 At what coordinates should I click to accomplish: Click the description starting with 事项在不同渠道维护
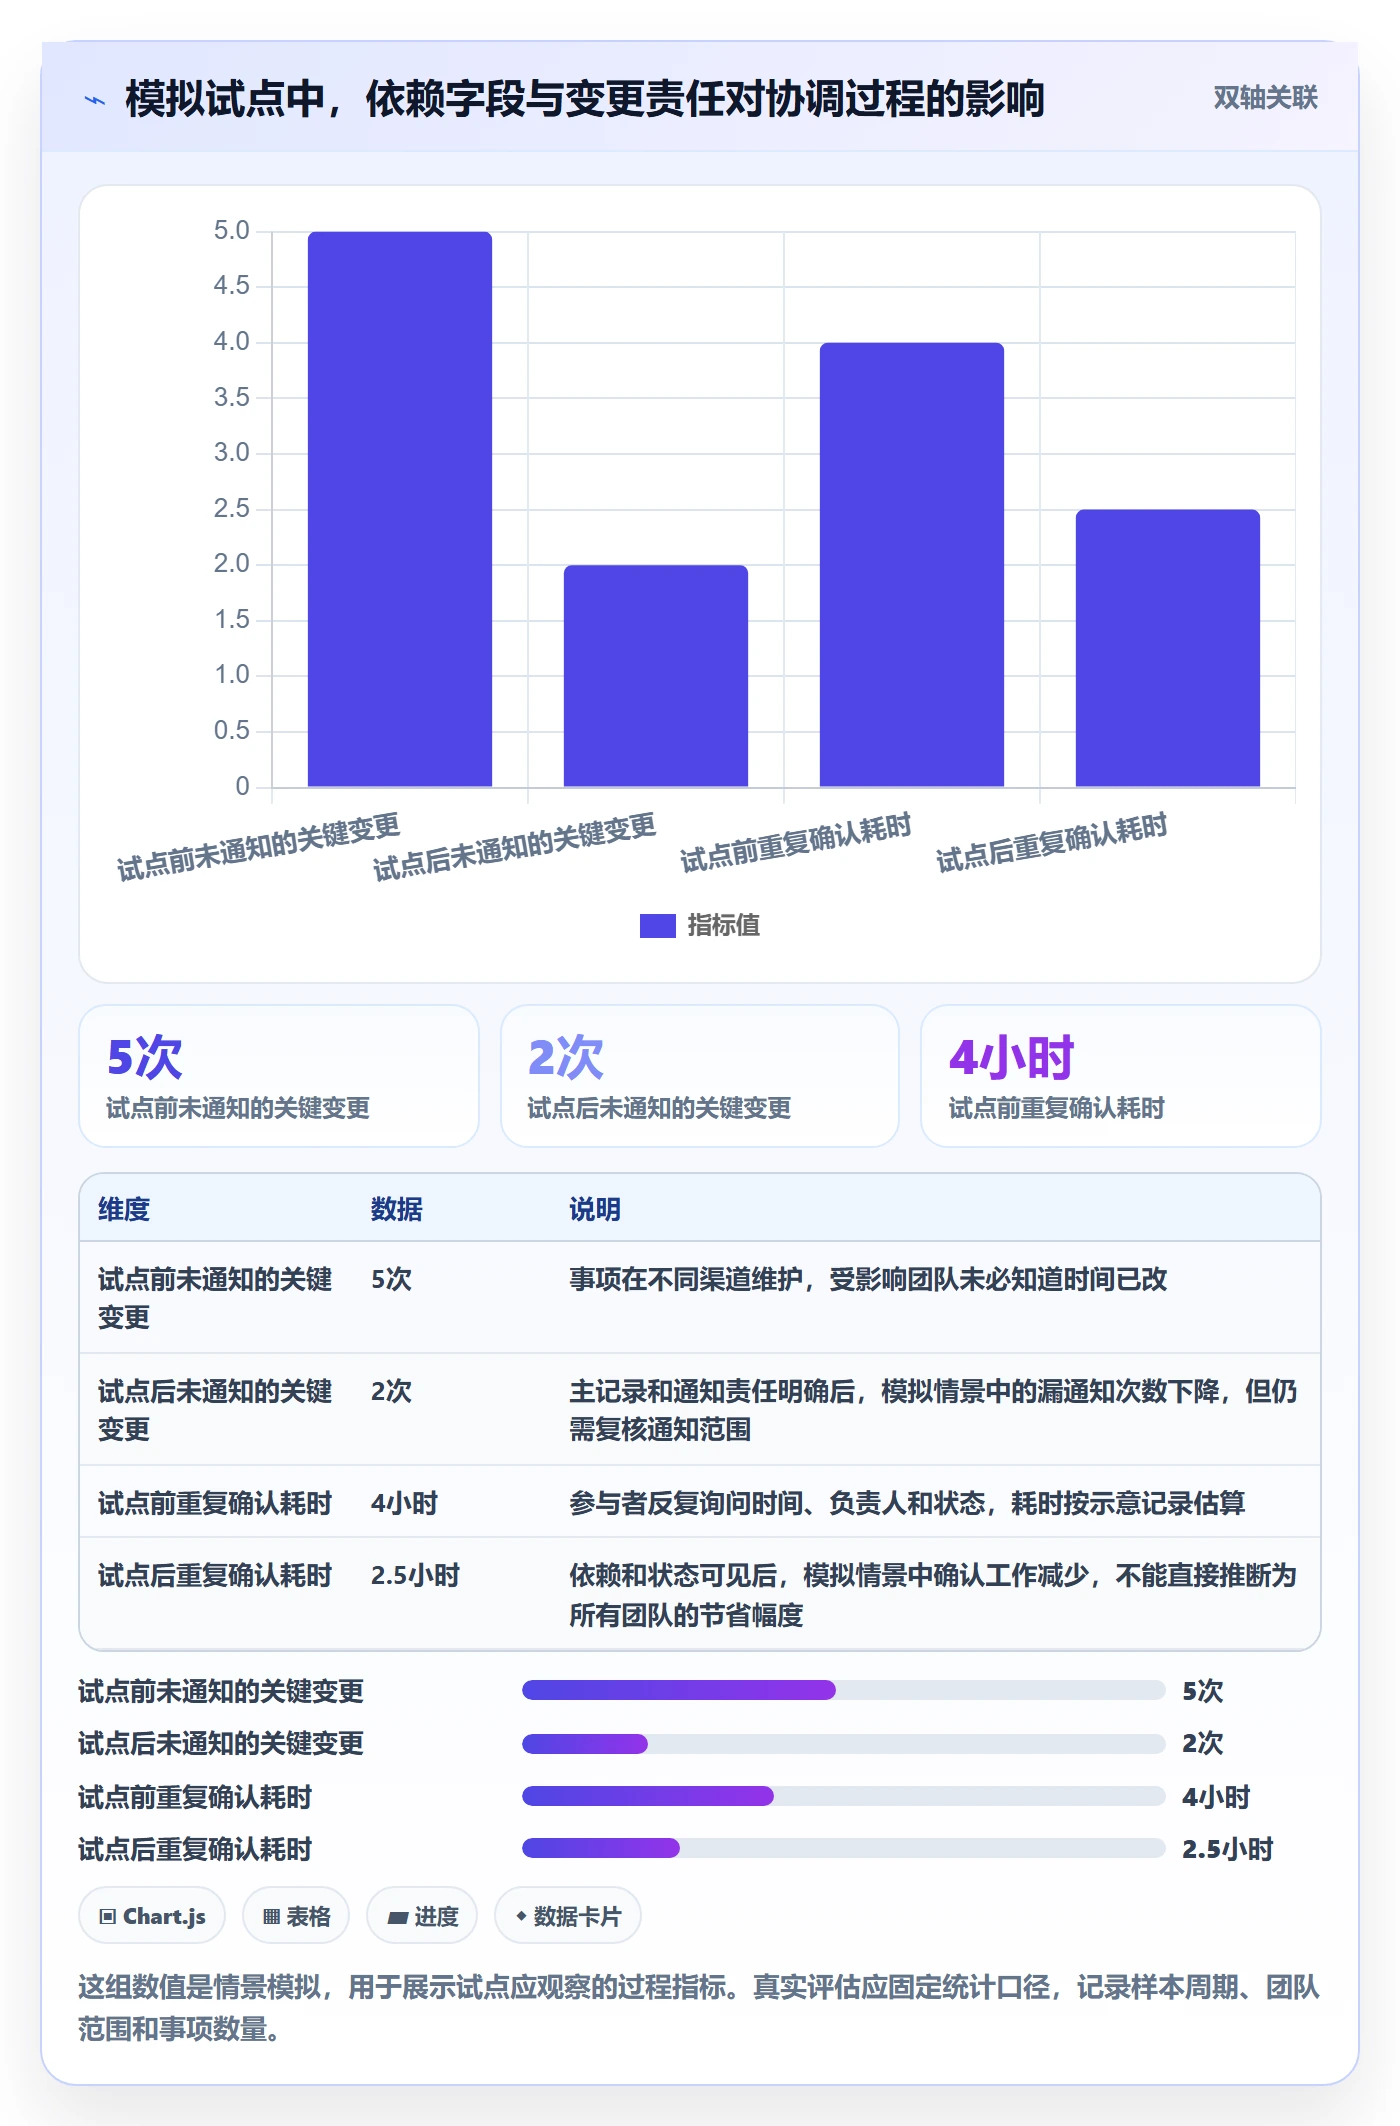868,1279
